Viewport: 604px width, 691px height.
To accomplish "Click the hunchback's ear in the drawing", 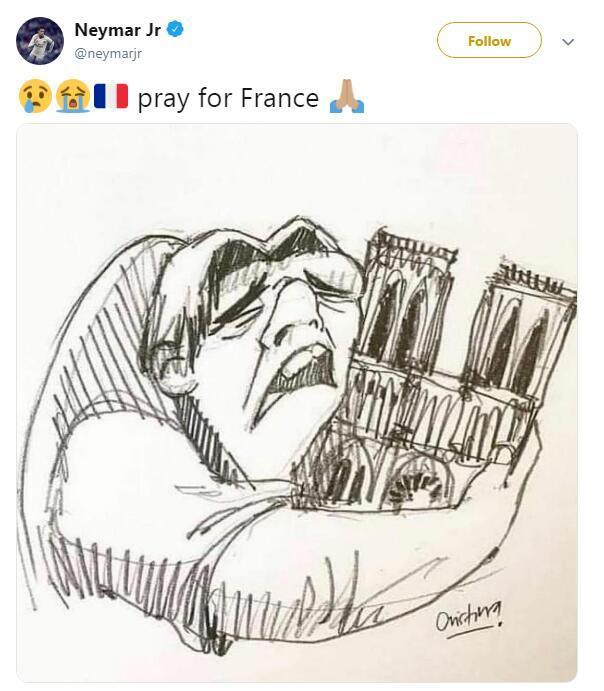I will click(x=176, y=368).
